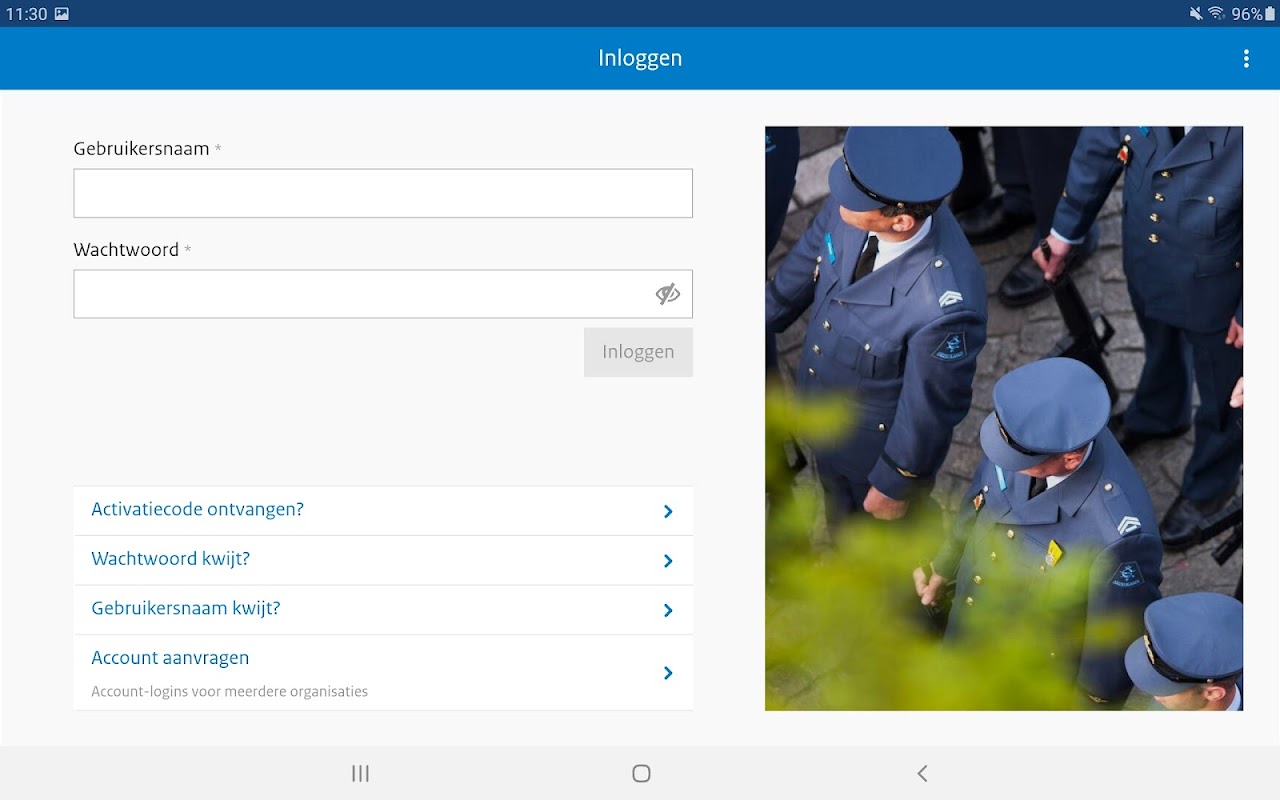Screen dimensions: 1280x800
Task: Tap the image notification icon in status bar
Action: pyautogui.click(x=62, y=14)
